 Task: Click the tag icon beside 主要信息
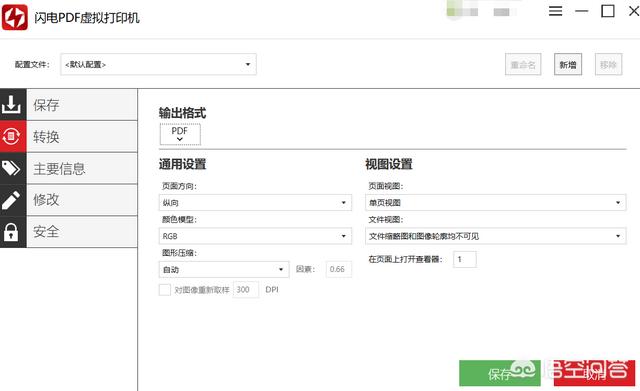pos(11,168)
